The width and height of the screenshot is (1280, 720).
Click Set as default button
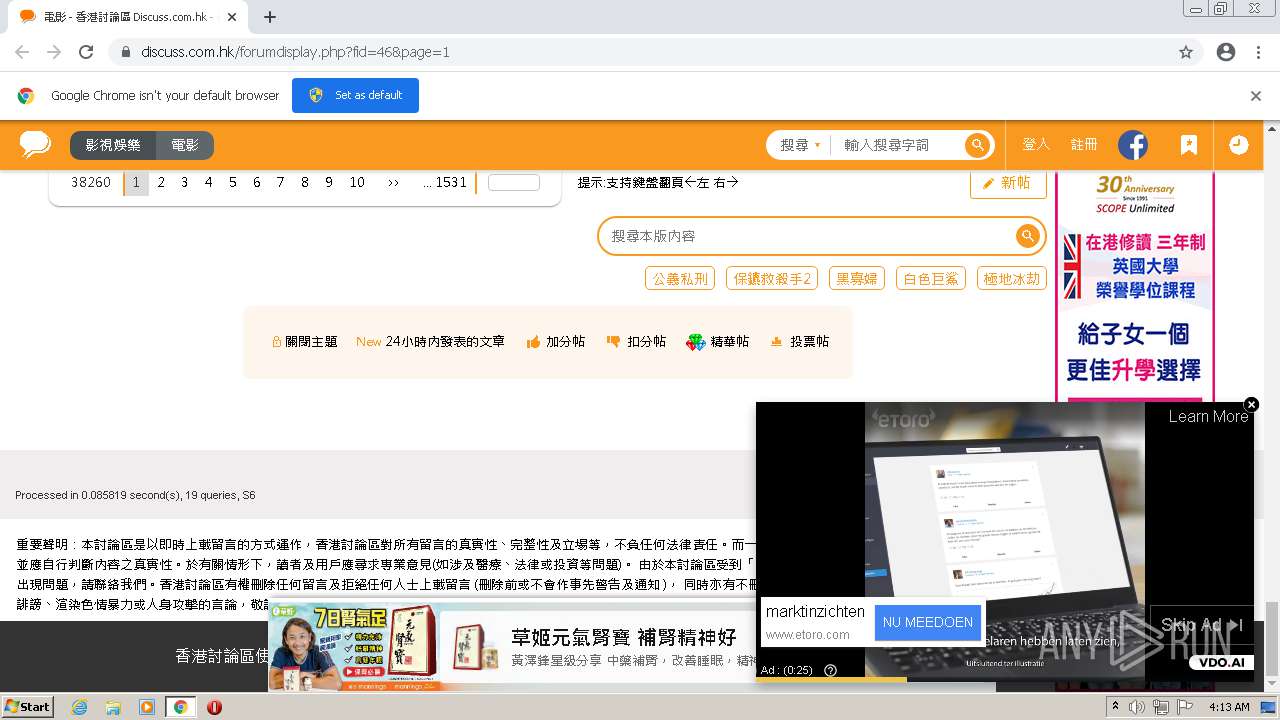pyautogui.click(x=355, y=96)
